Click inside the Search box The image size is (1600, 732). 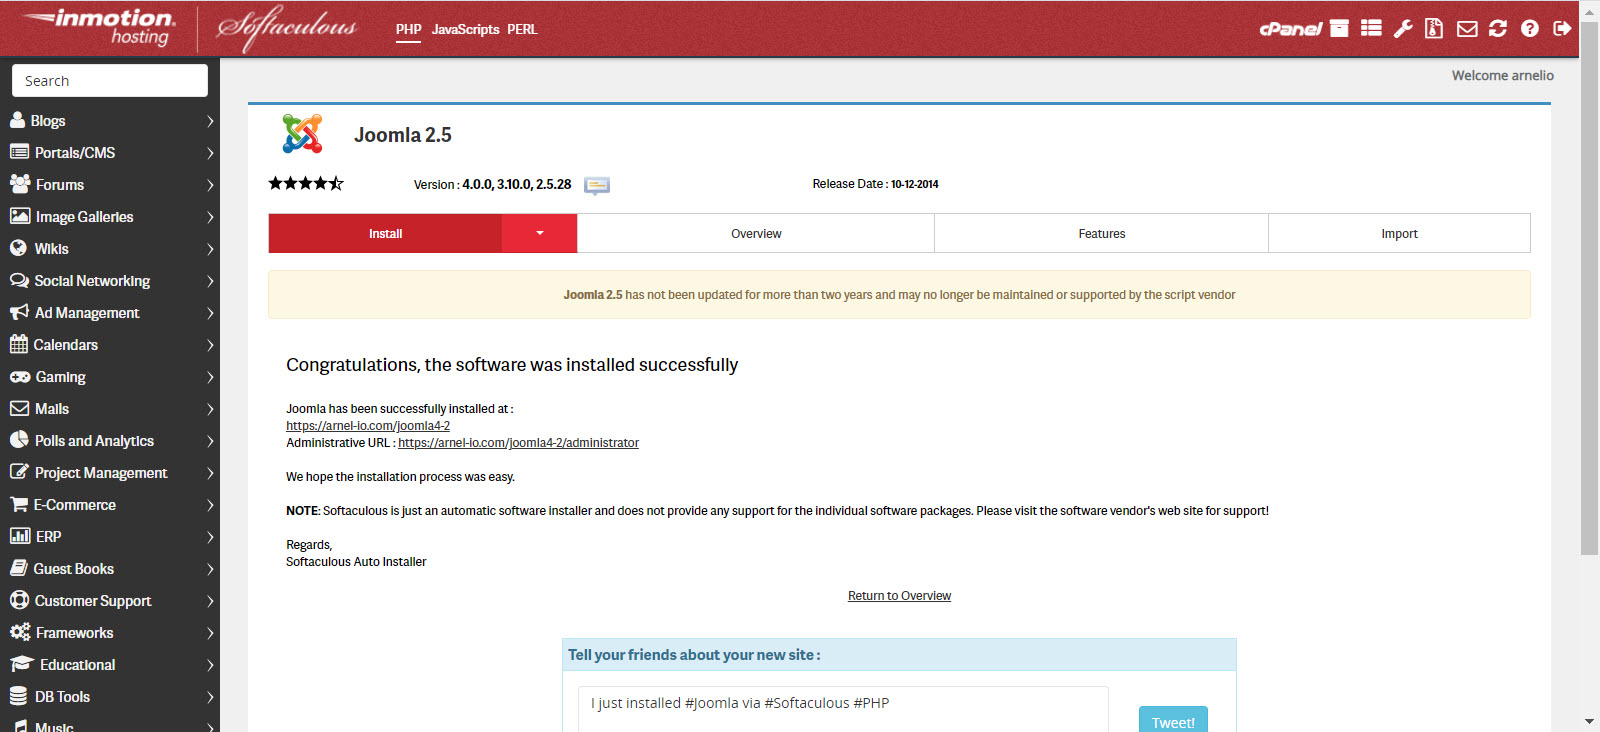(110, 81)
